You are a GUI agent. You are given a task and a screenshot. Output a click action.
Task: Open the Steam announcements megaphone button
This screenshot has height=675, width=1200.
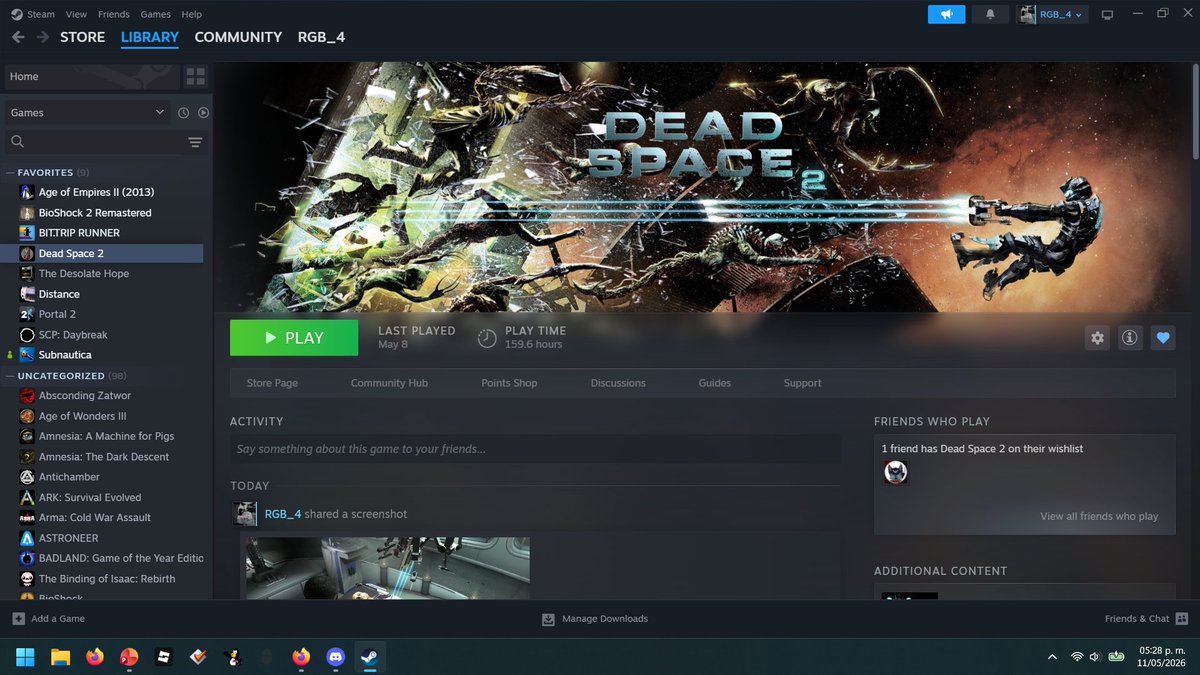(x=946, y=14)
